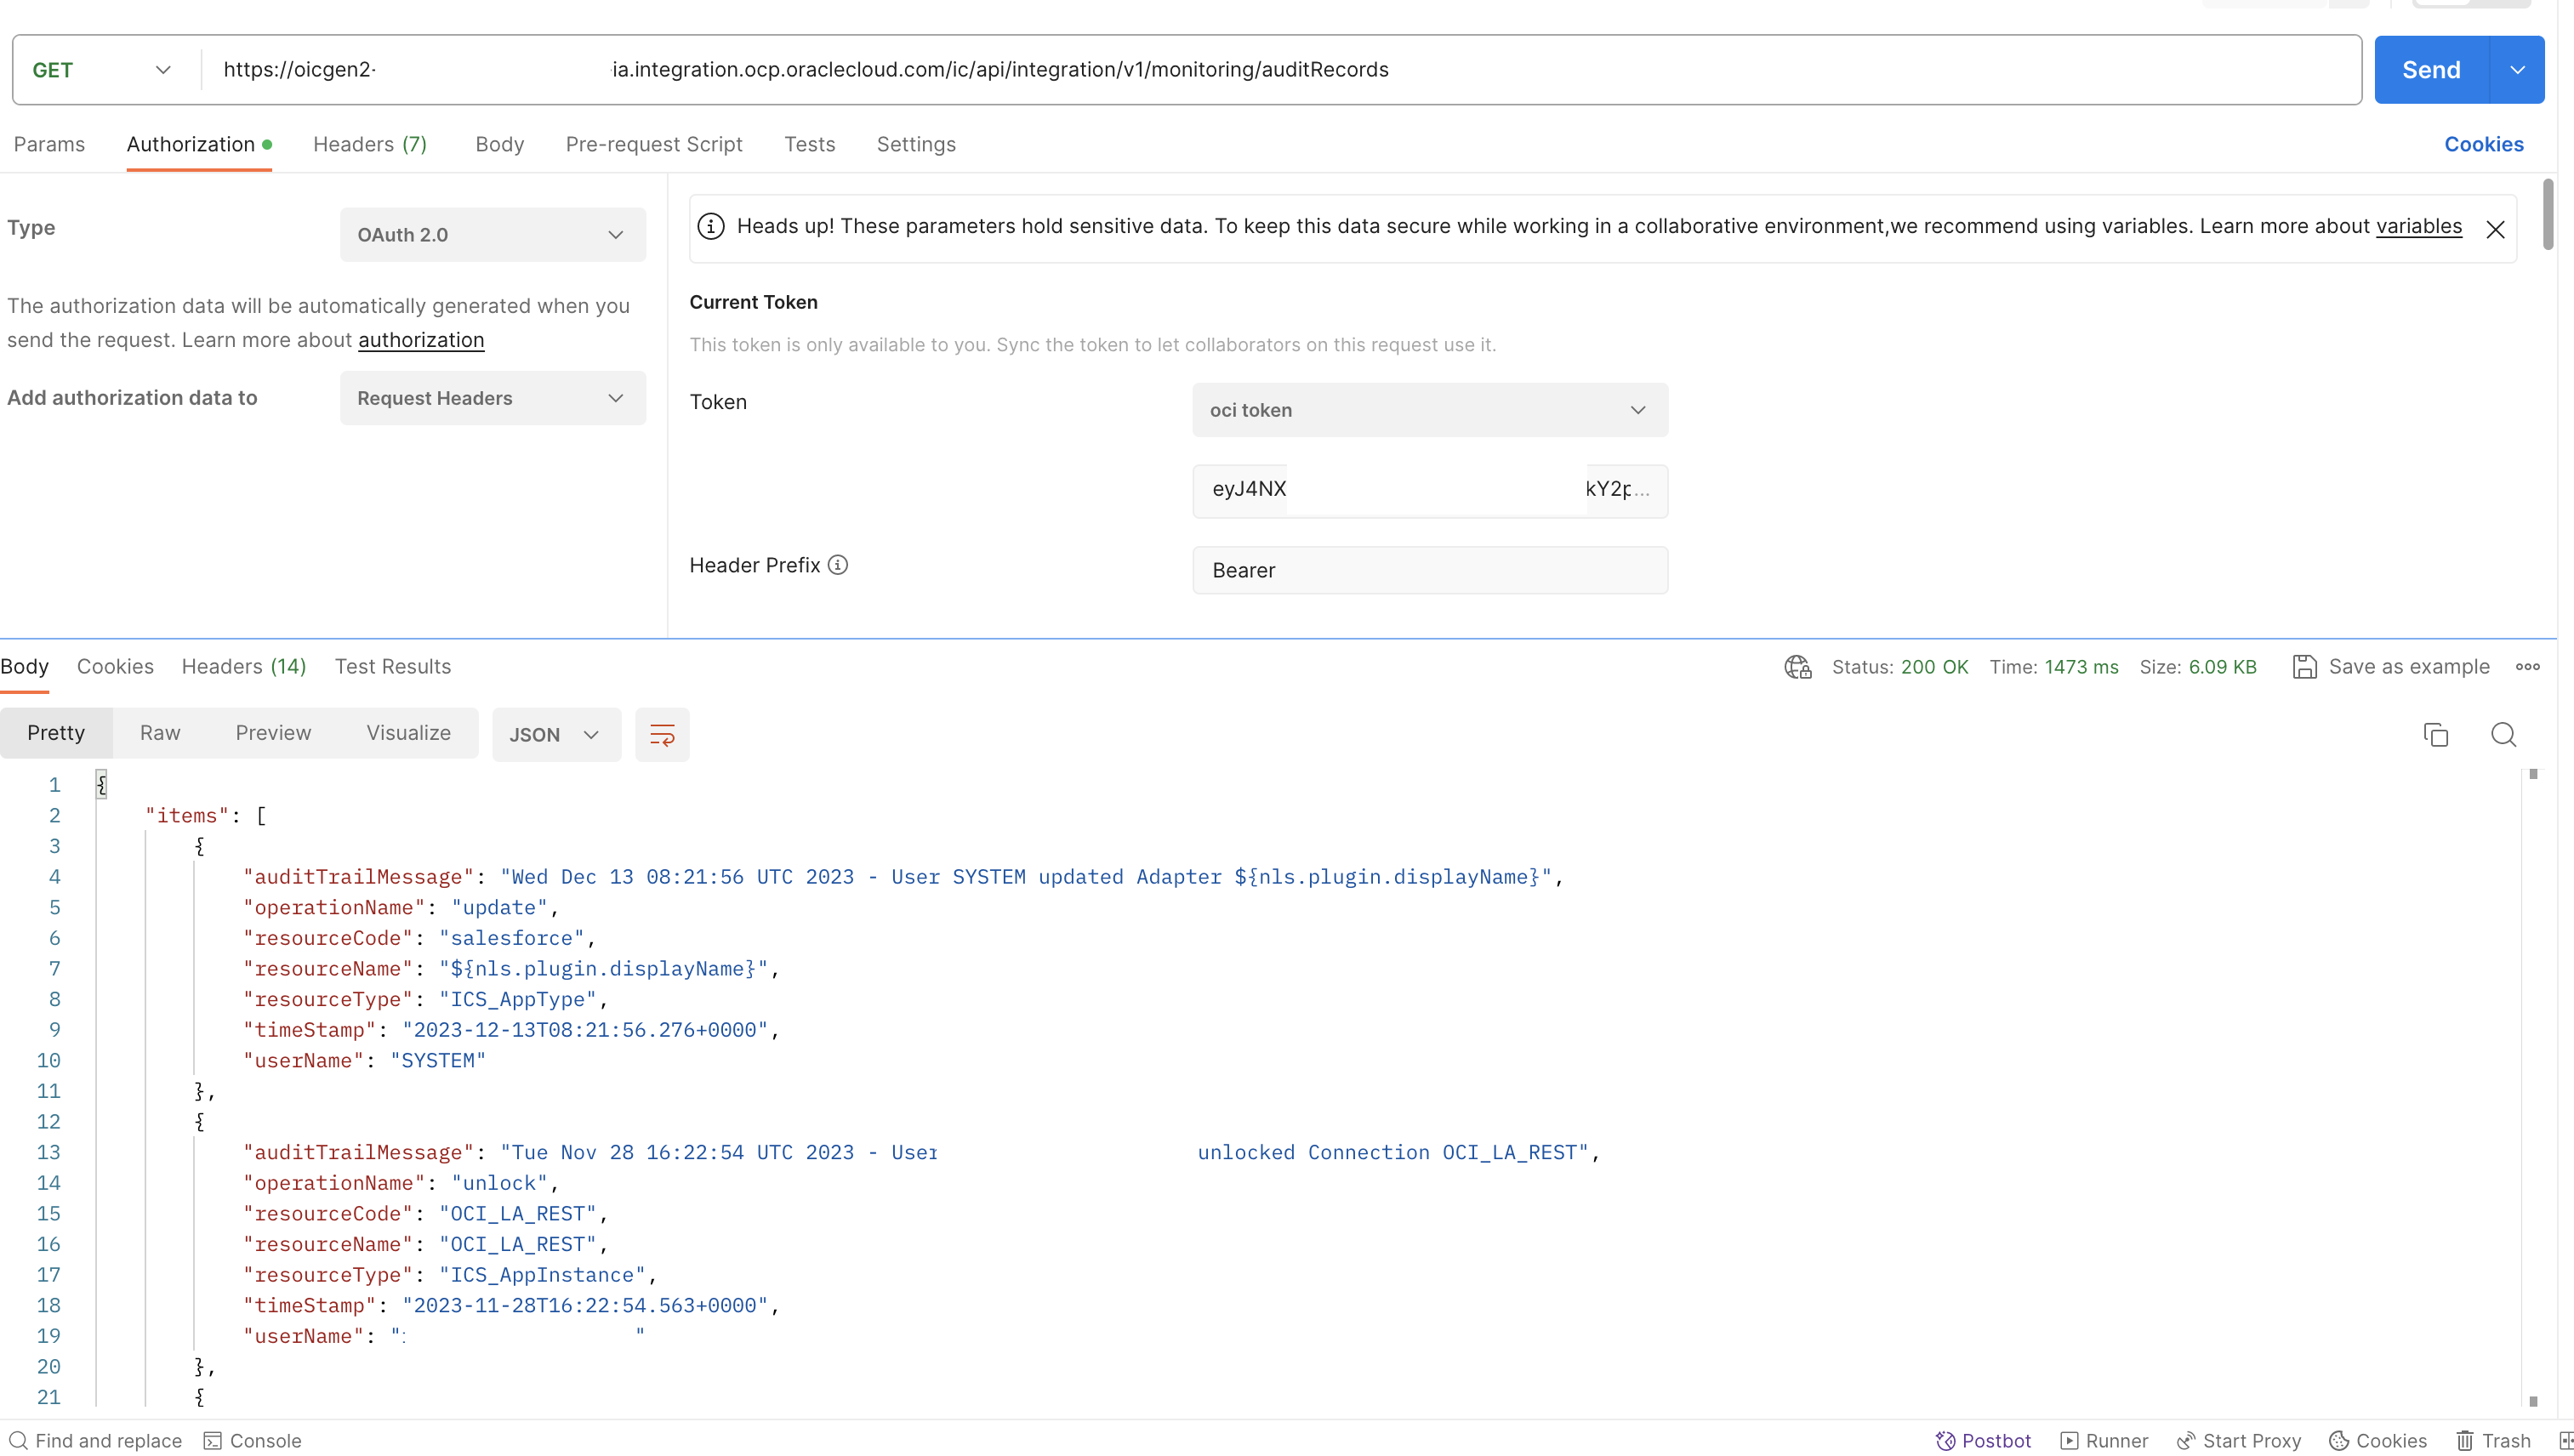
Task: Click Start Proxy in the bottom bar
Action: (2239, 1439)
